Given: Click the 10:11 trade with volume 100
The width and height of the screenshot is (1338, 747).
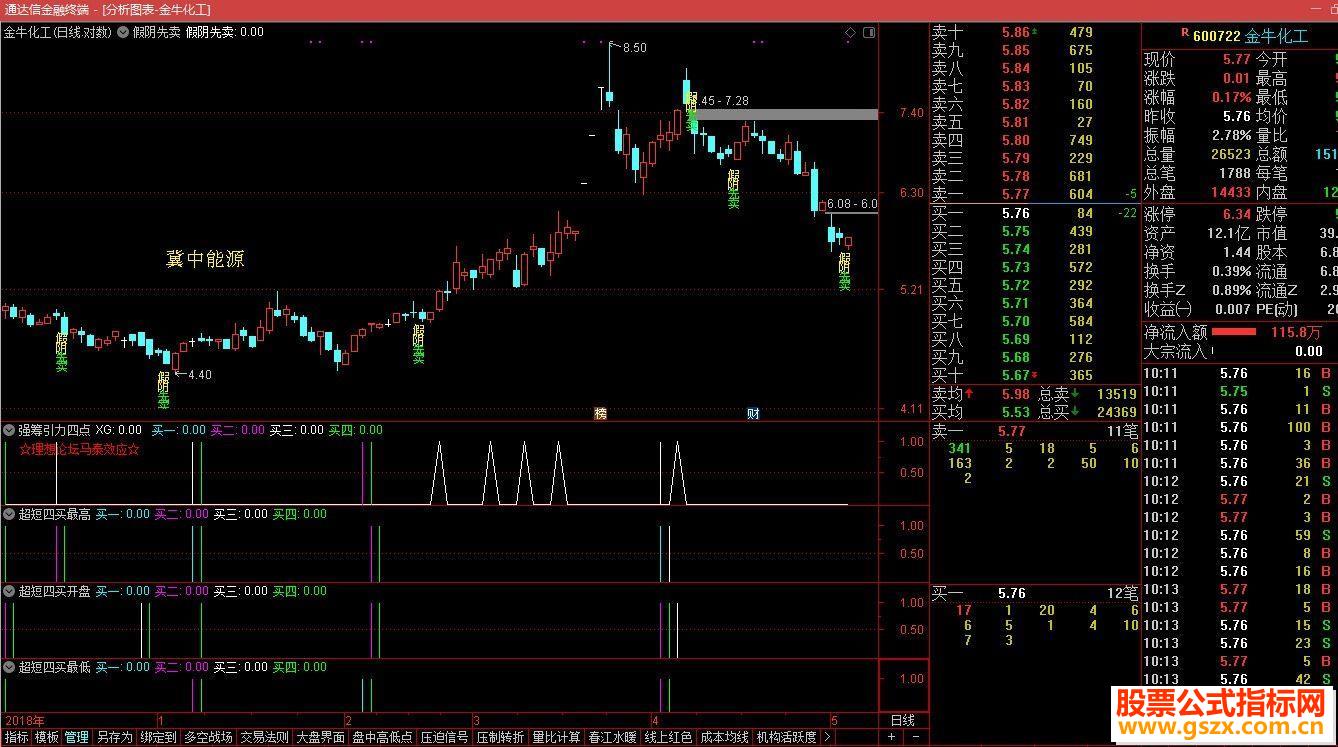Looking at the screenshot, I should tap(1239, 428).
